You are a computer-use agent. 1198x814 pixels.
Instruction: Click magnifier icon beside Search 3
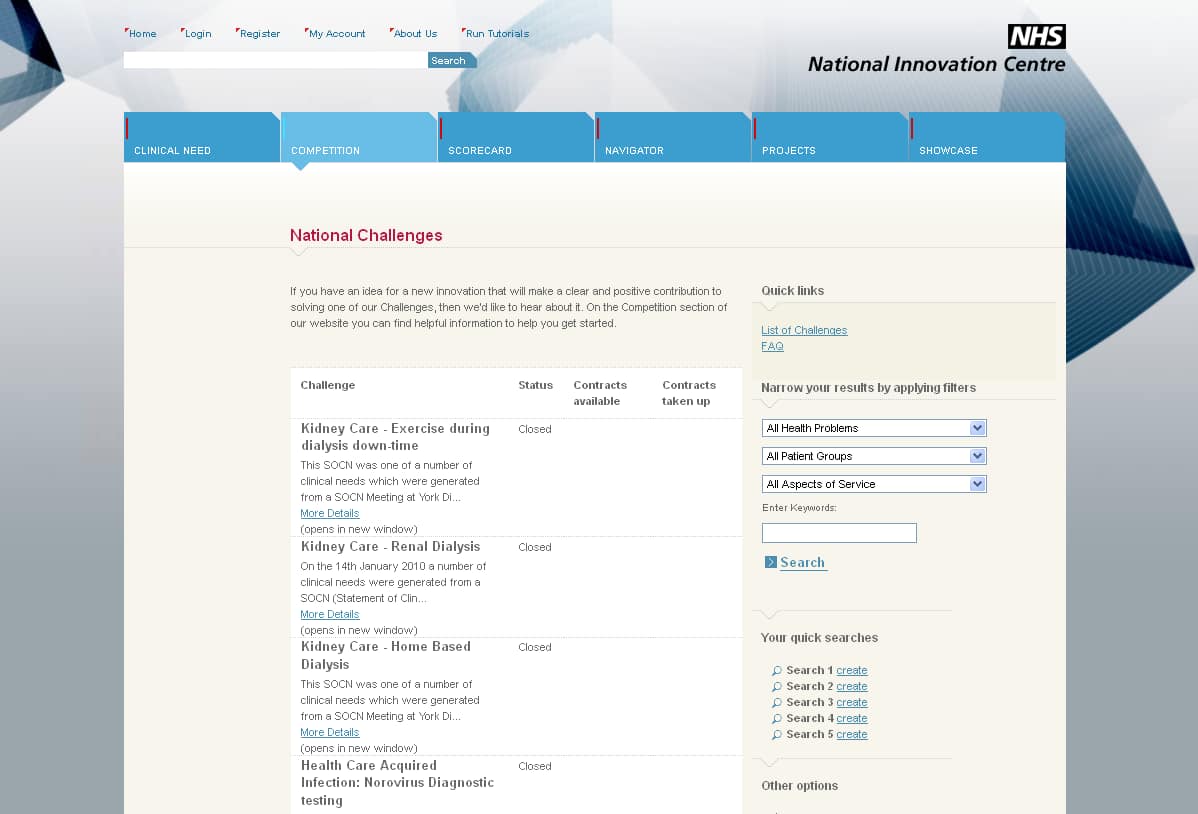pyautogui.click(x=777, y=703)
